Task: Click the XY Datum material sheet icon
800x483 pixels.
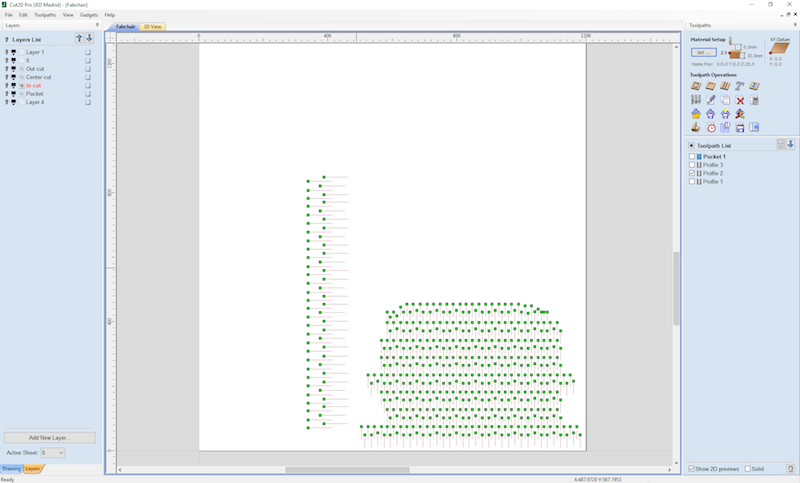Action: 779,48
